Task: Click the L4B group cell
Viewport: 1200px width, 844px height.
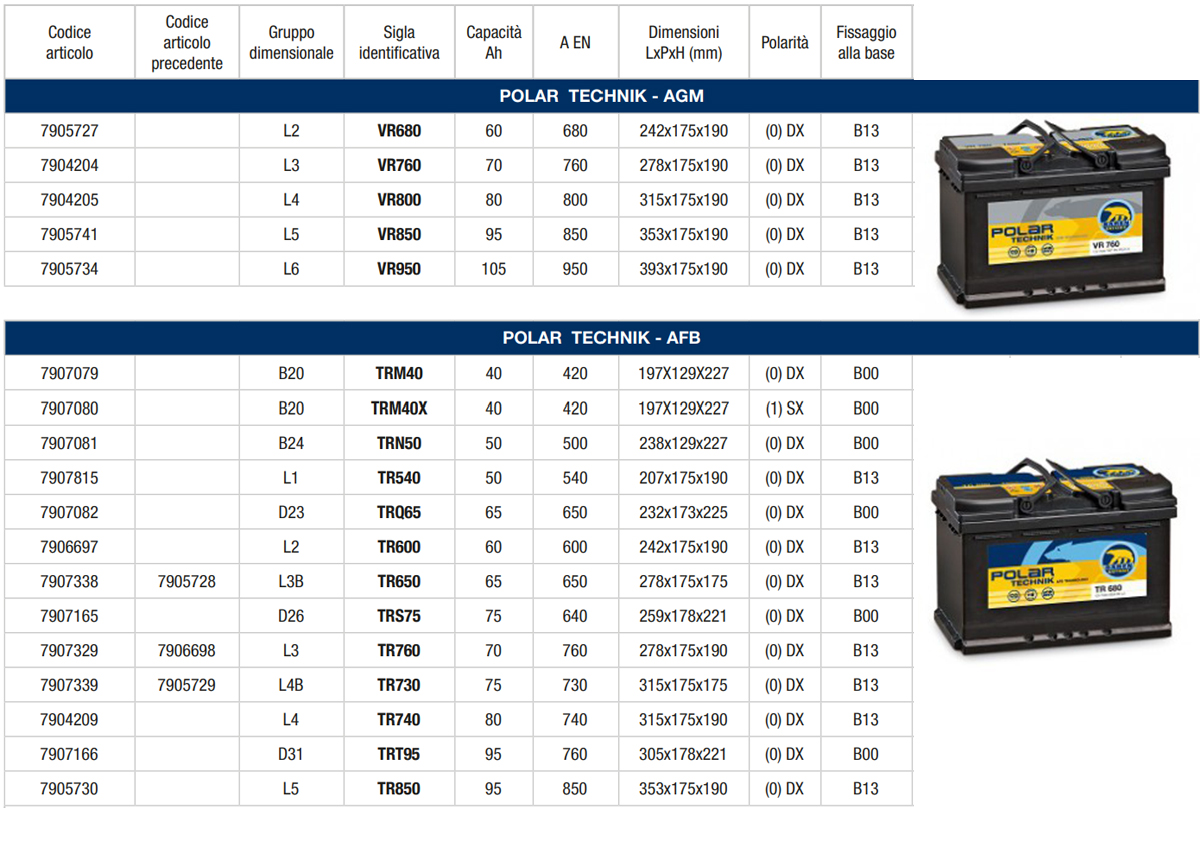Action: tap(291, 685)
